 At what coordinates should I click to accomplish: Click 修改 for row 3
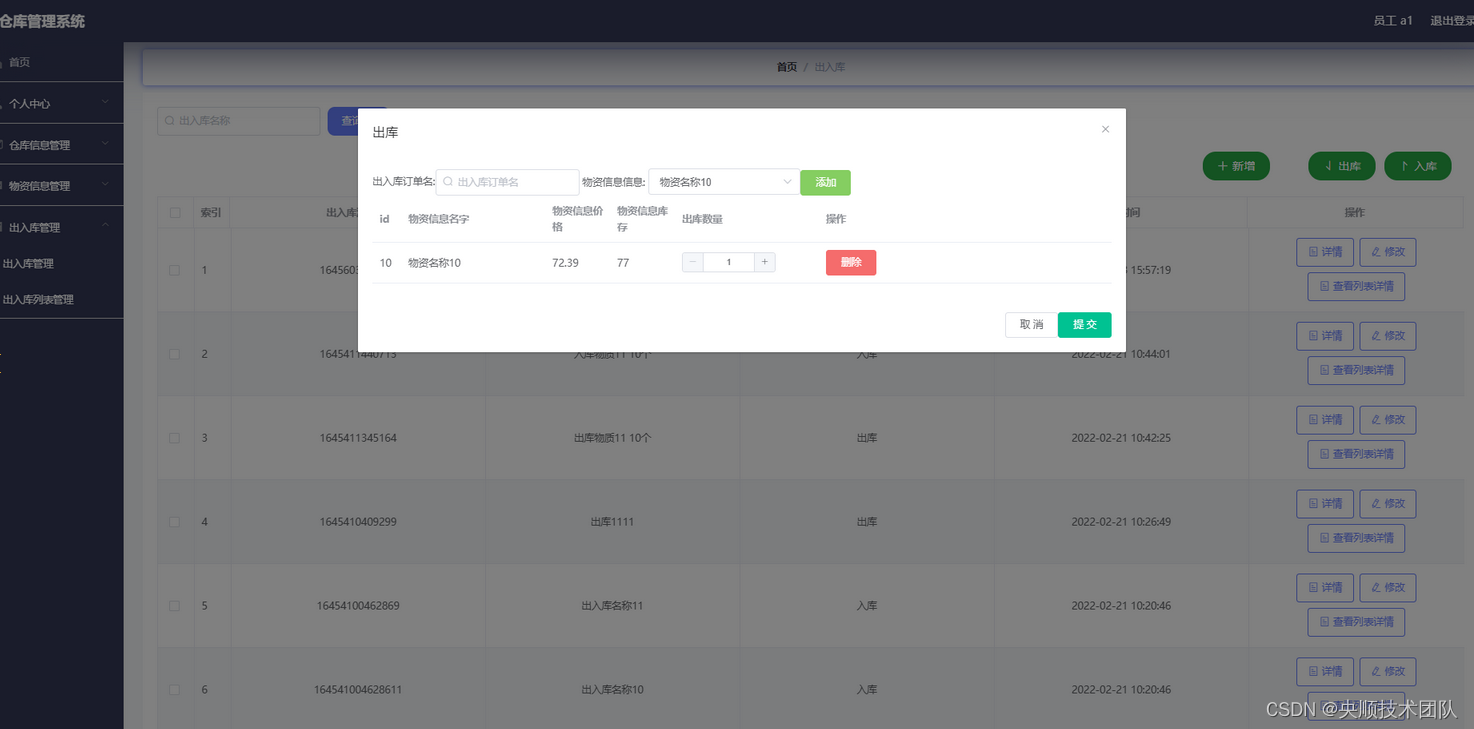(1388, 420)
